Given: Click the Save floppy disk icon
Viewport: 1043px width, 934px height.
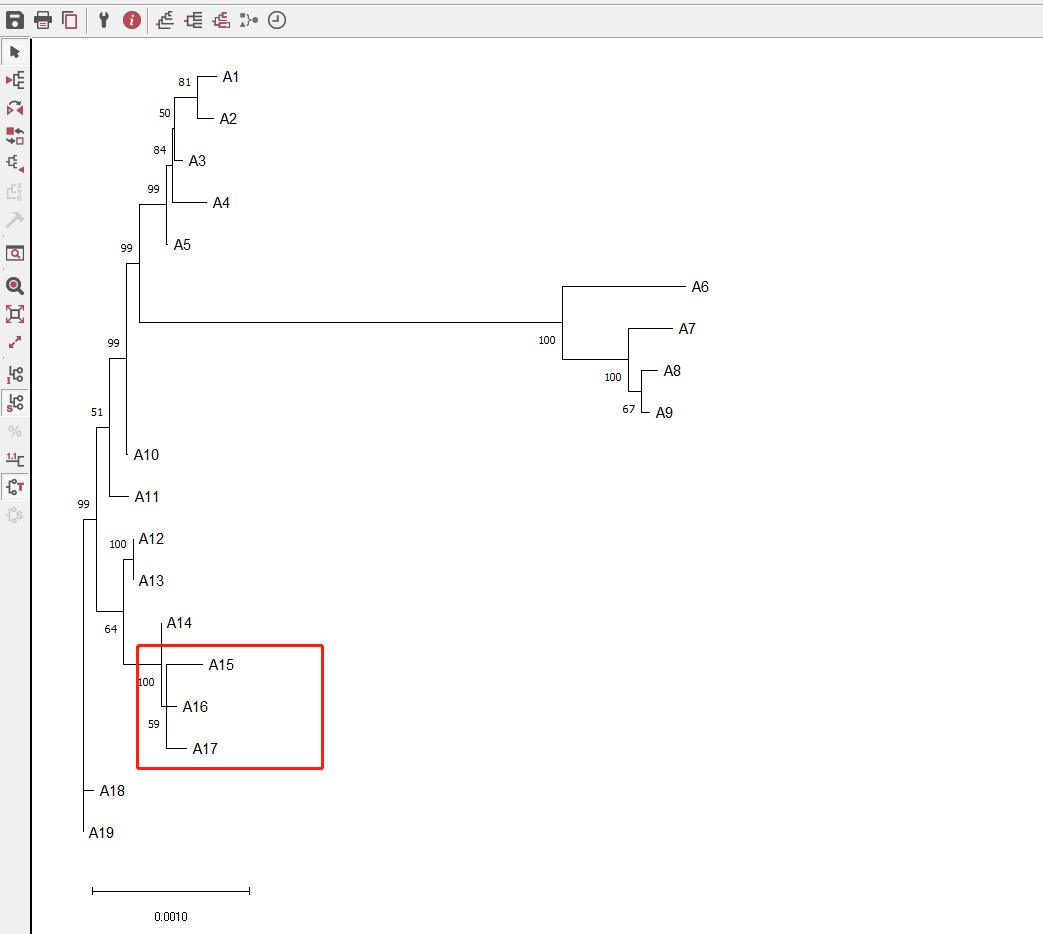Looking at the screenshot, I should [x=15, y=21].
